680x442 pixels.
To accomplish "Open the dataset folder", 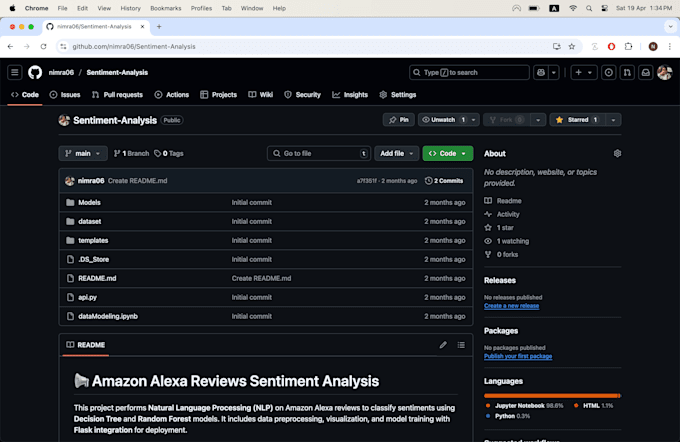I will 90,222.
